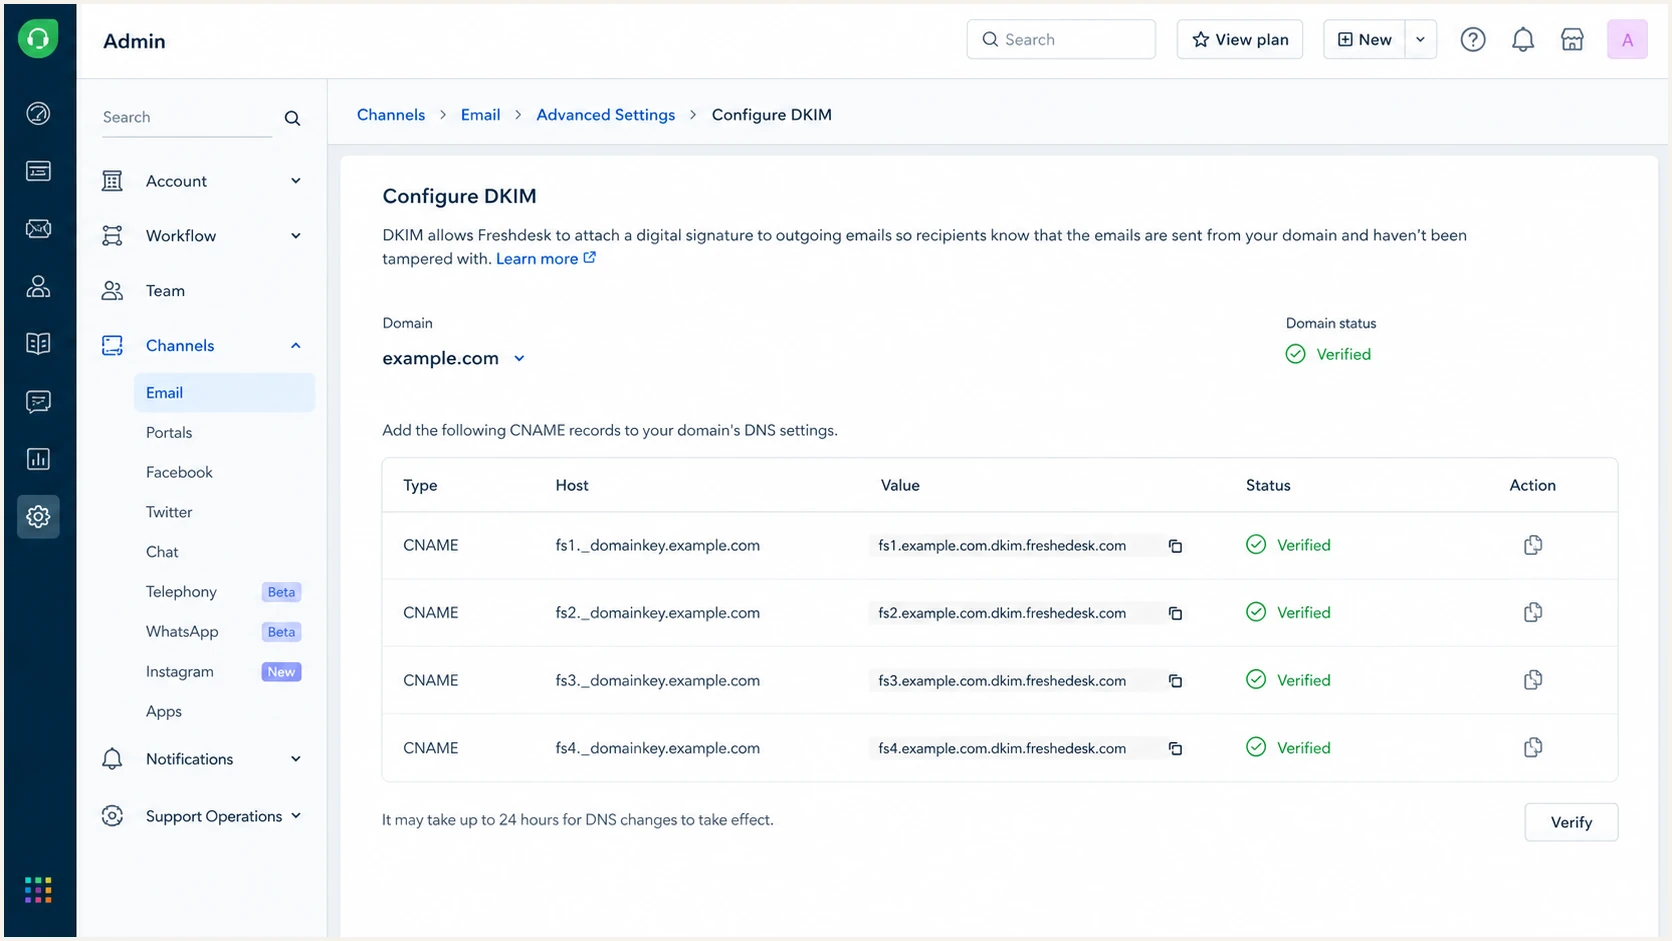
Task: Open the Contacts person icon in rail
Action: [38, 287]
